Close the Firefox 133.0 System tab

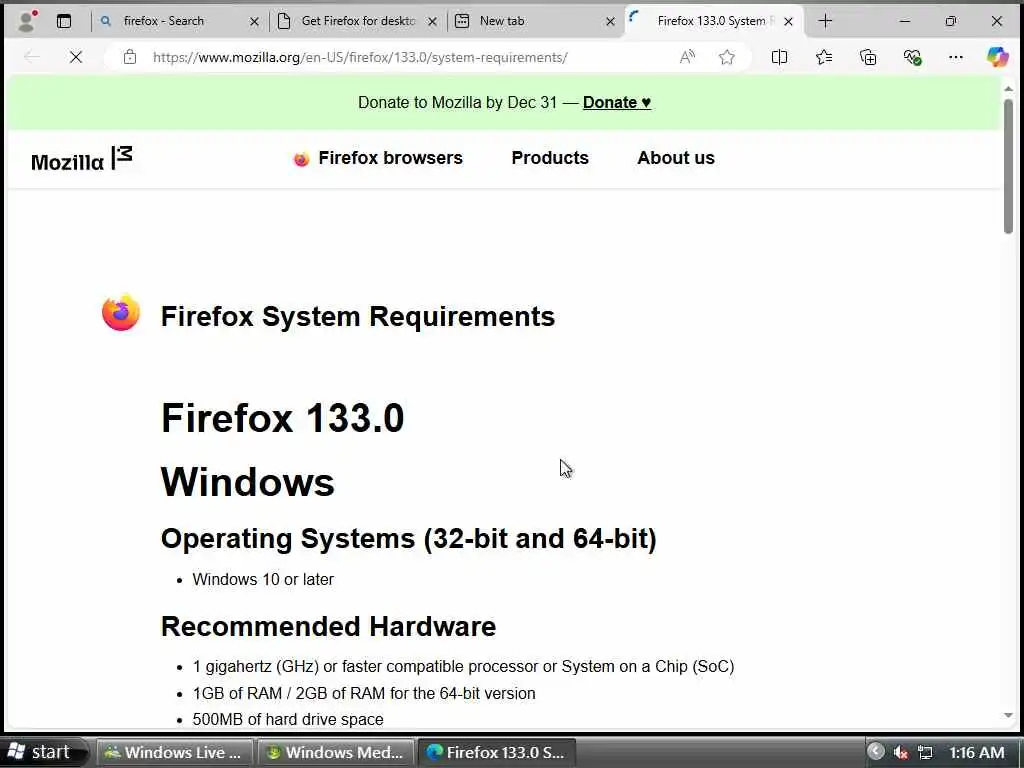[x=788, y=22]
